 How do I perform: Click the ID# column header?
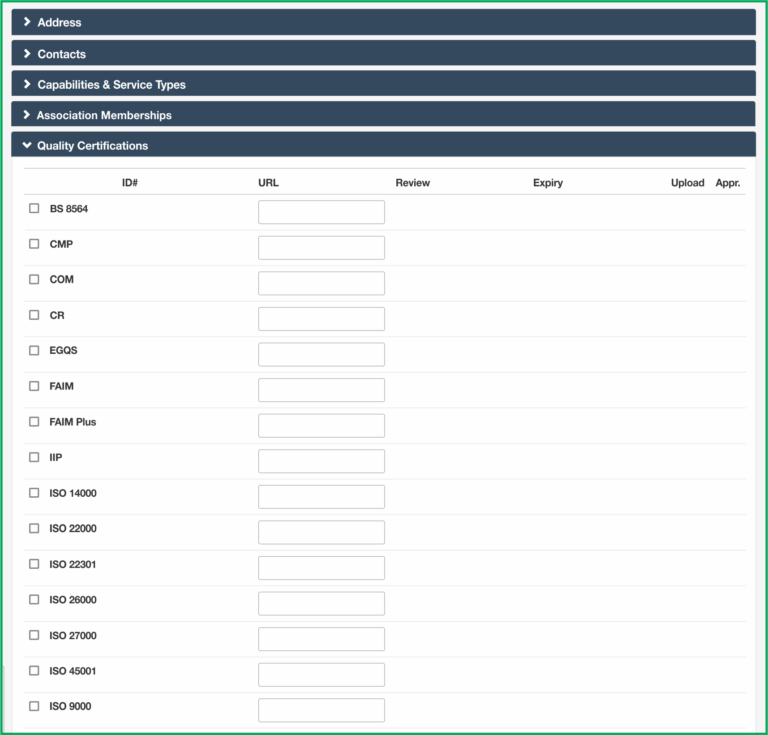pyautogui.click(x=130, y=183)
